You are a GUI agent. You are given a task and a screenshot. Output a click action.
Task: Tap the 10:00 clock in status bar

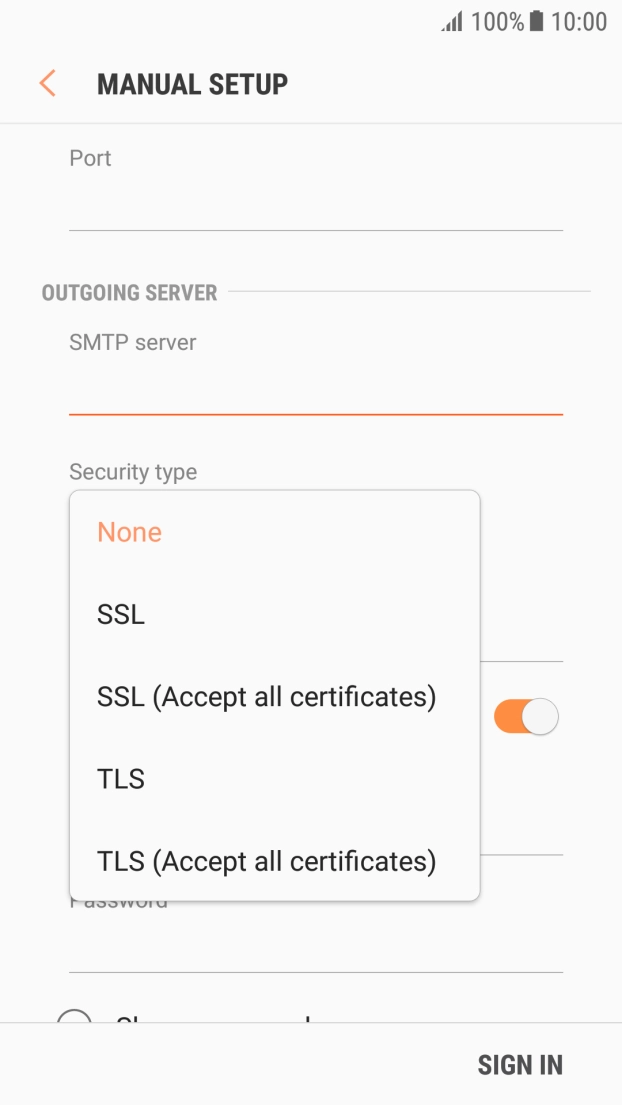pos(579,22)
